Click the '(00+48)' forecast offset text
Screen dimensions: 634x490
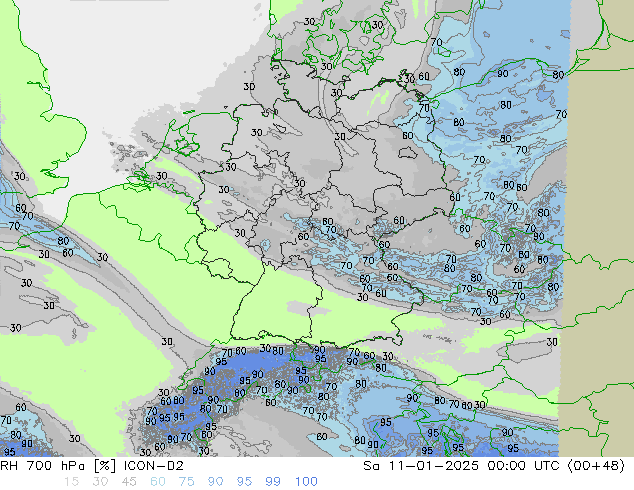[x=596, y=466]
